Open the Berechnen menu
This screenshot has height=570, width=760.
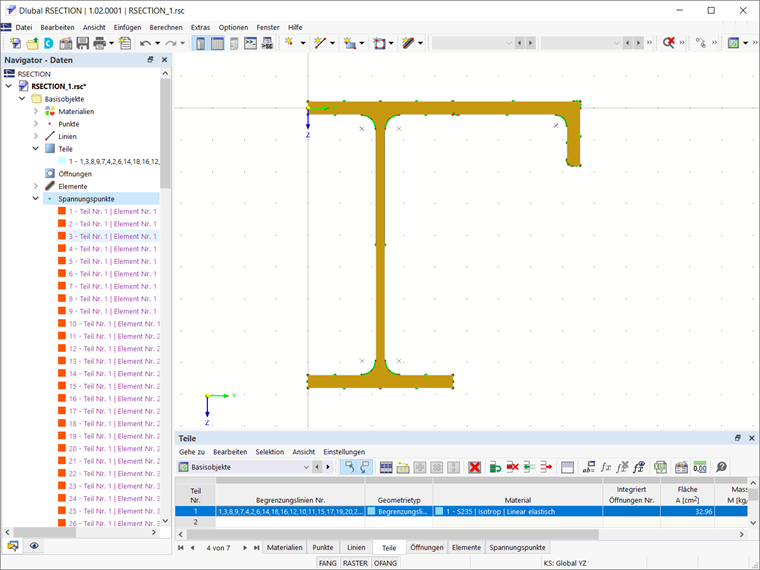165,27
